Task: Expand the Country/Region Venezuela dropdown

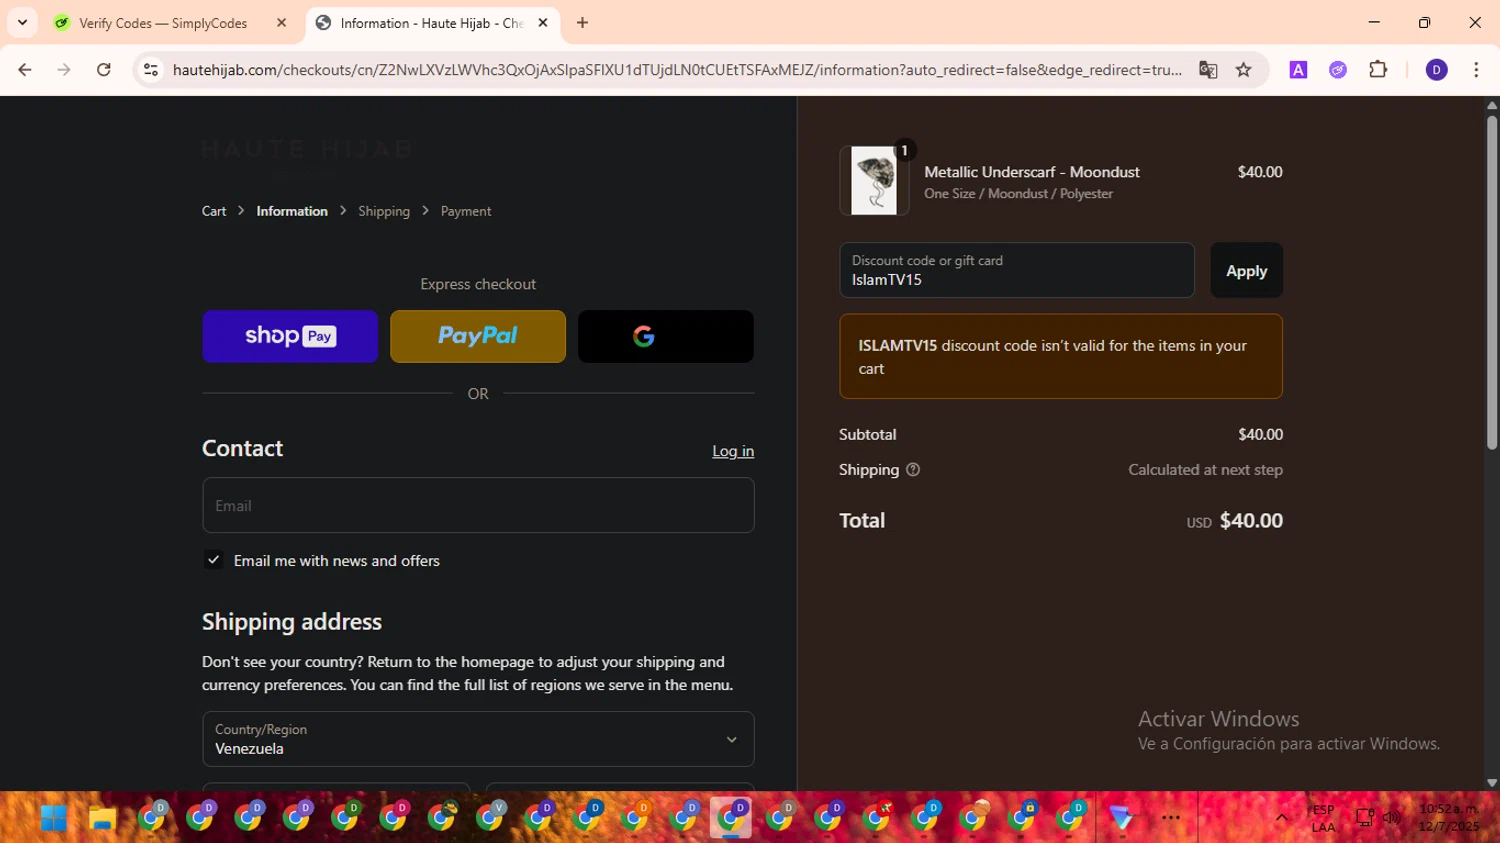Action: click(478, 739)
